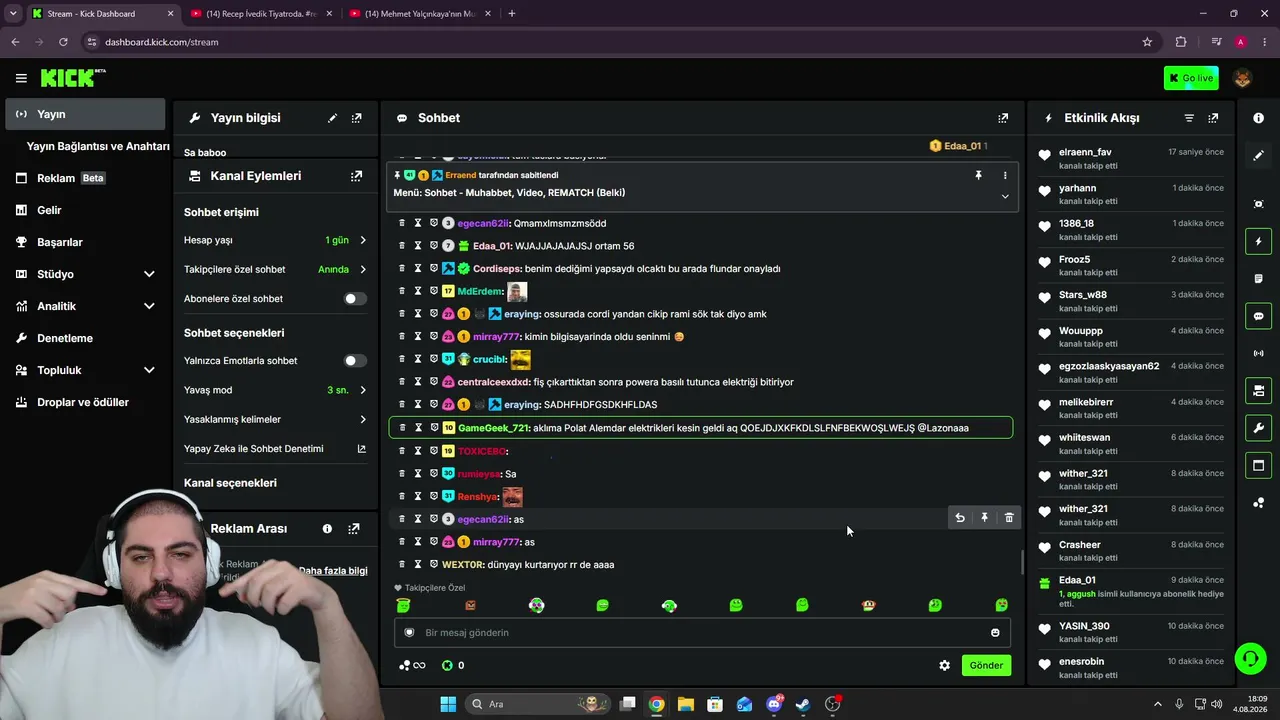Viewport: 1280px width, 720px height.
Task: Expand the Topluluk sidebar section
Action: coord(149,370)
